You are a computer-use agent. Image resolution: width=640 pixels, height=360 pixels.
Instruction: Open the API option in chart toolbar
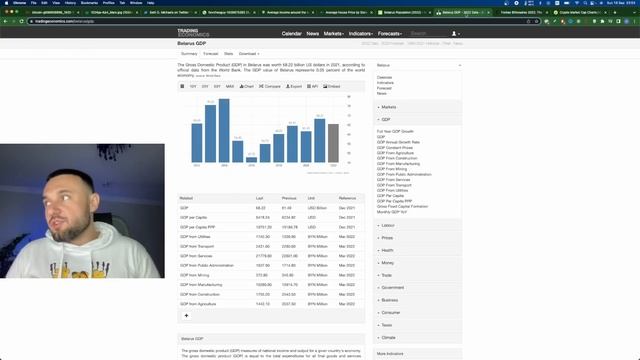(x=312, y=87)
